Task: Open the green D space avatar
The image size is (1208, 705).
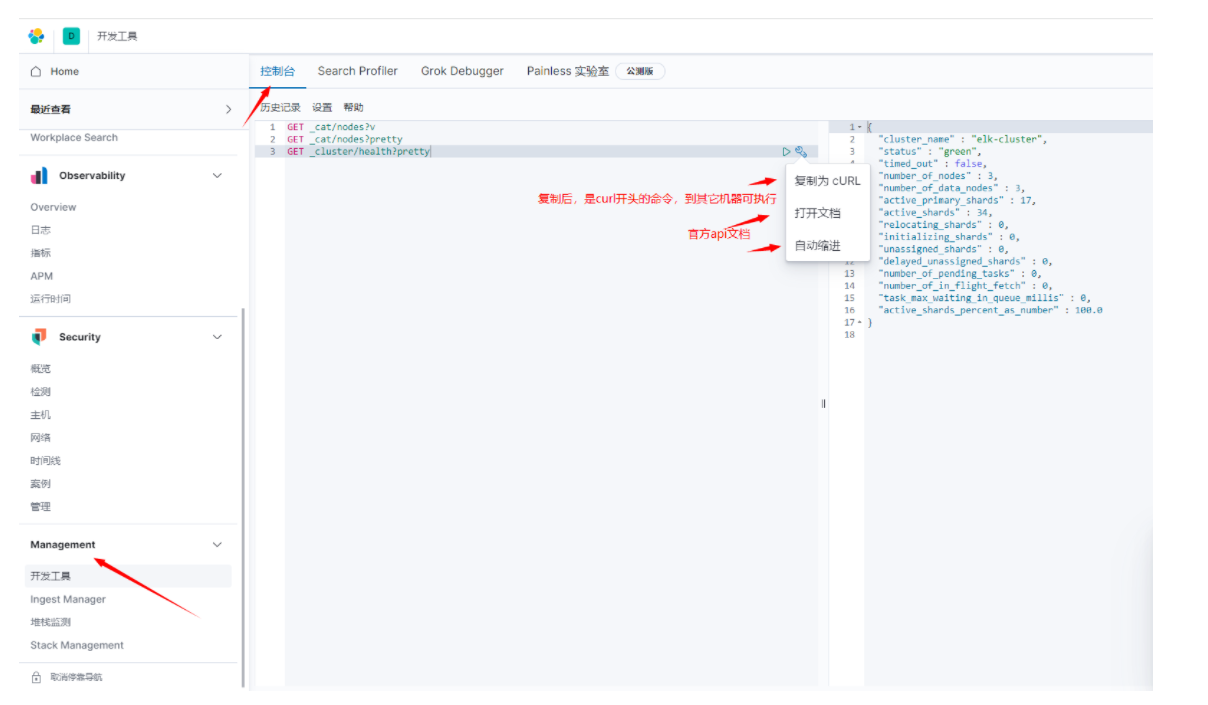Action: 71,36
